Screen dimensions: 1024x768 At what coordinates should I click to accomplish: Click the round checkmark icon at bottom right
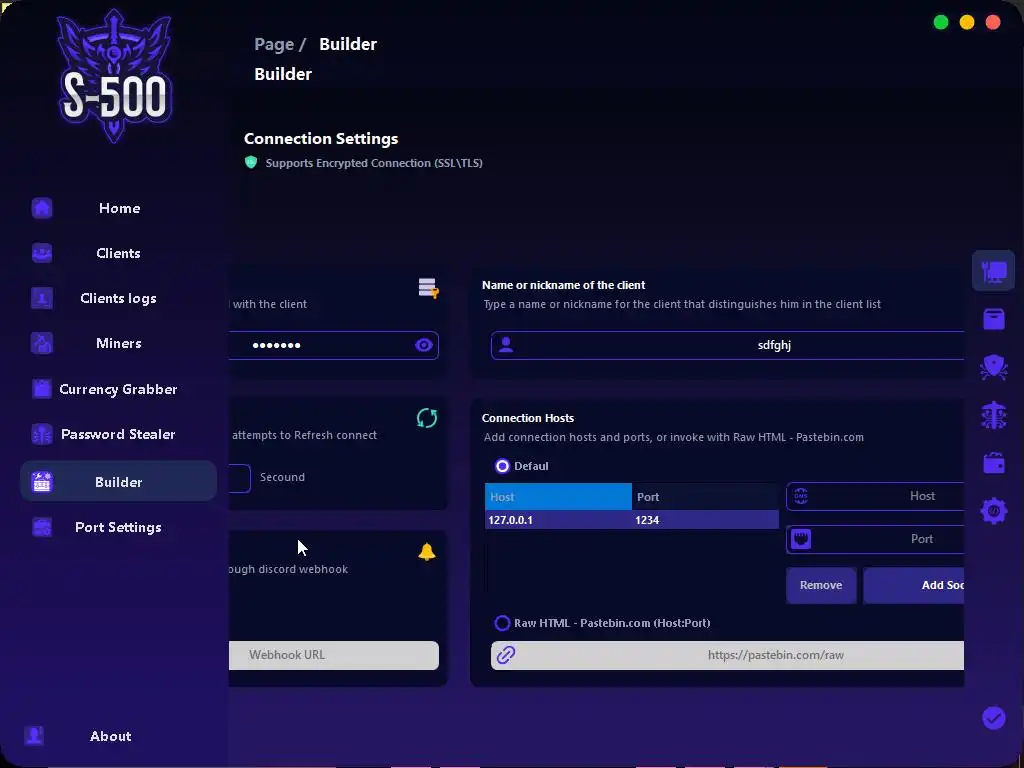(x=993, y=718)
